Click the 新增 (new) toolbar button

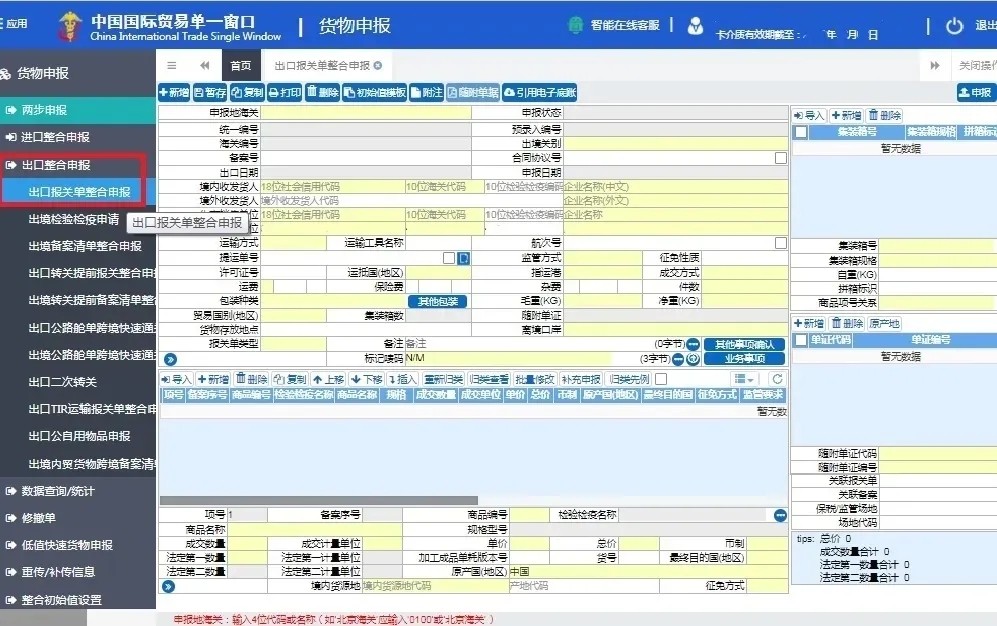174,93
